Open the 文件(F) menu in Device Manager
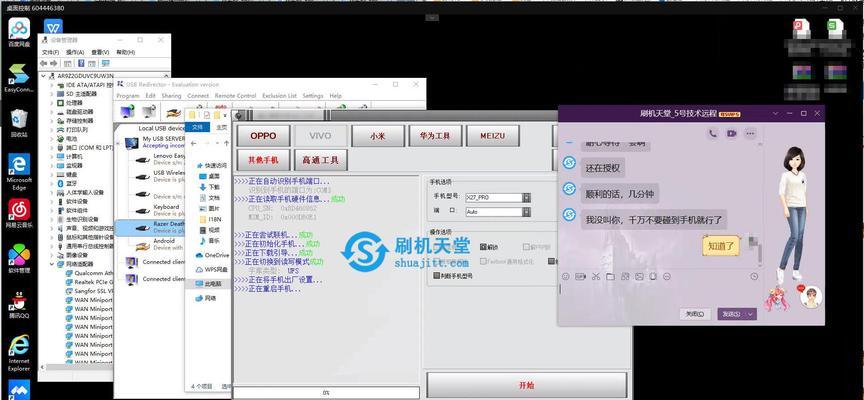The width and height of the screenshot is (864, 400). (x=51, y=52)
